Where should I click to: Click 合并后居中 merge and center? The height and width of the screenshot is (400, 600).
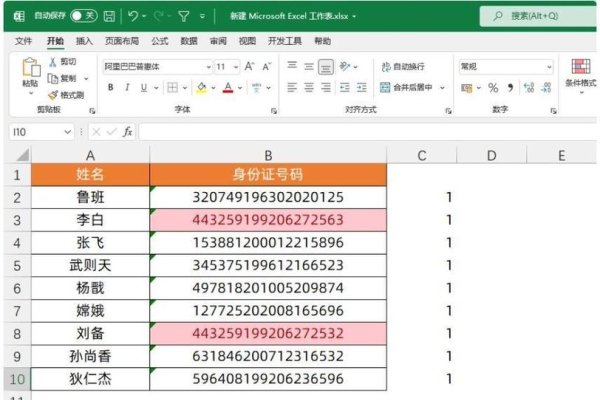(x=406, y=88)
